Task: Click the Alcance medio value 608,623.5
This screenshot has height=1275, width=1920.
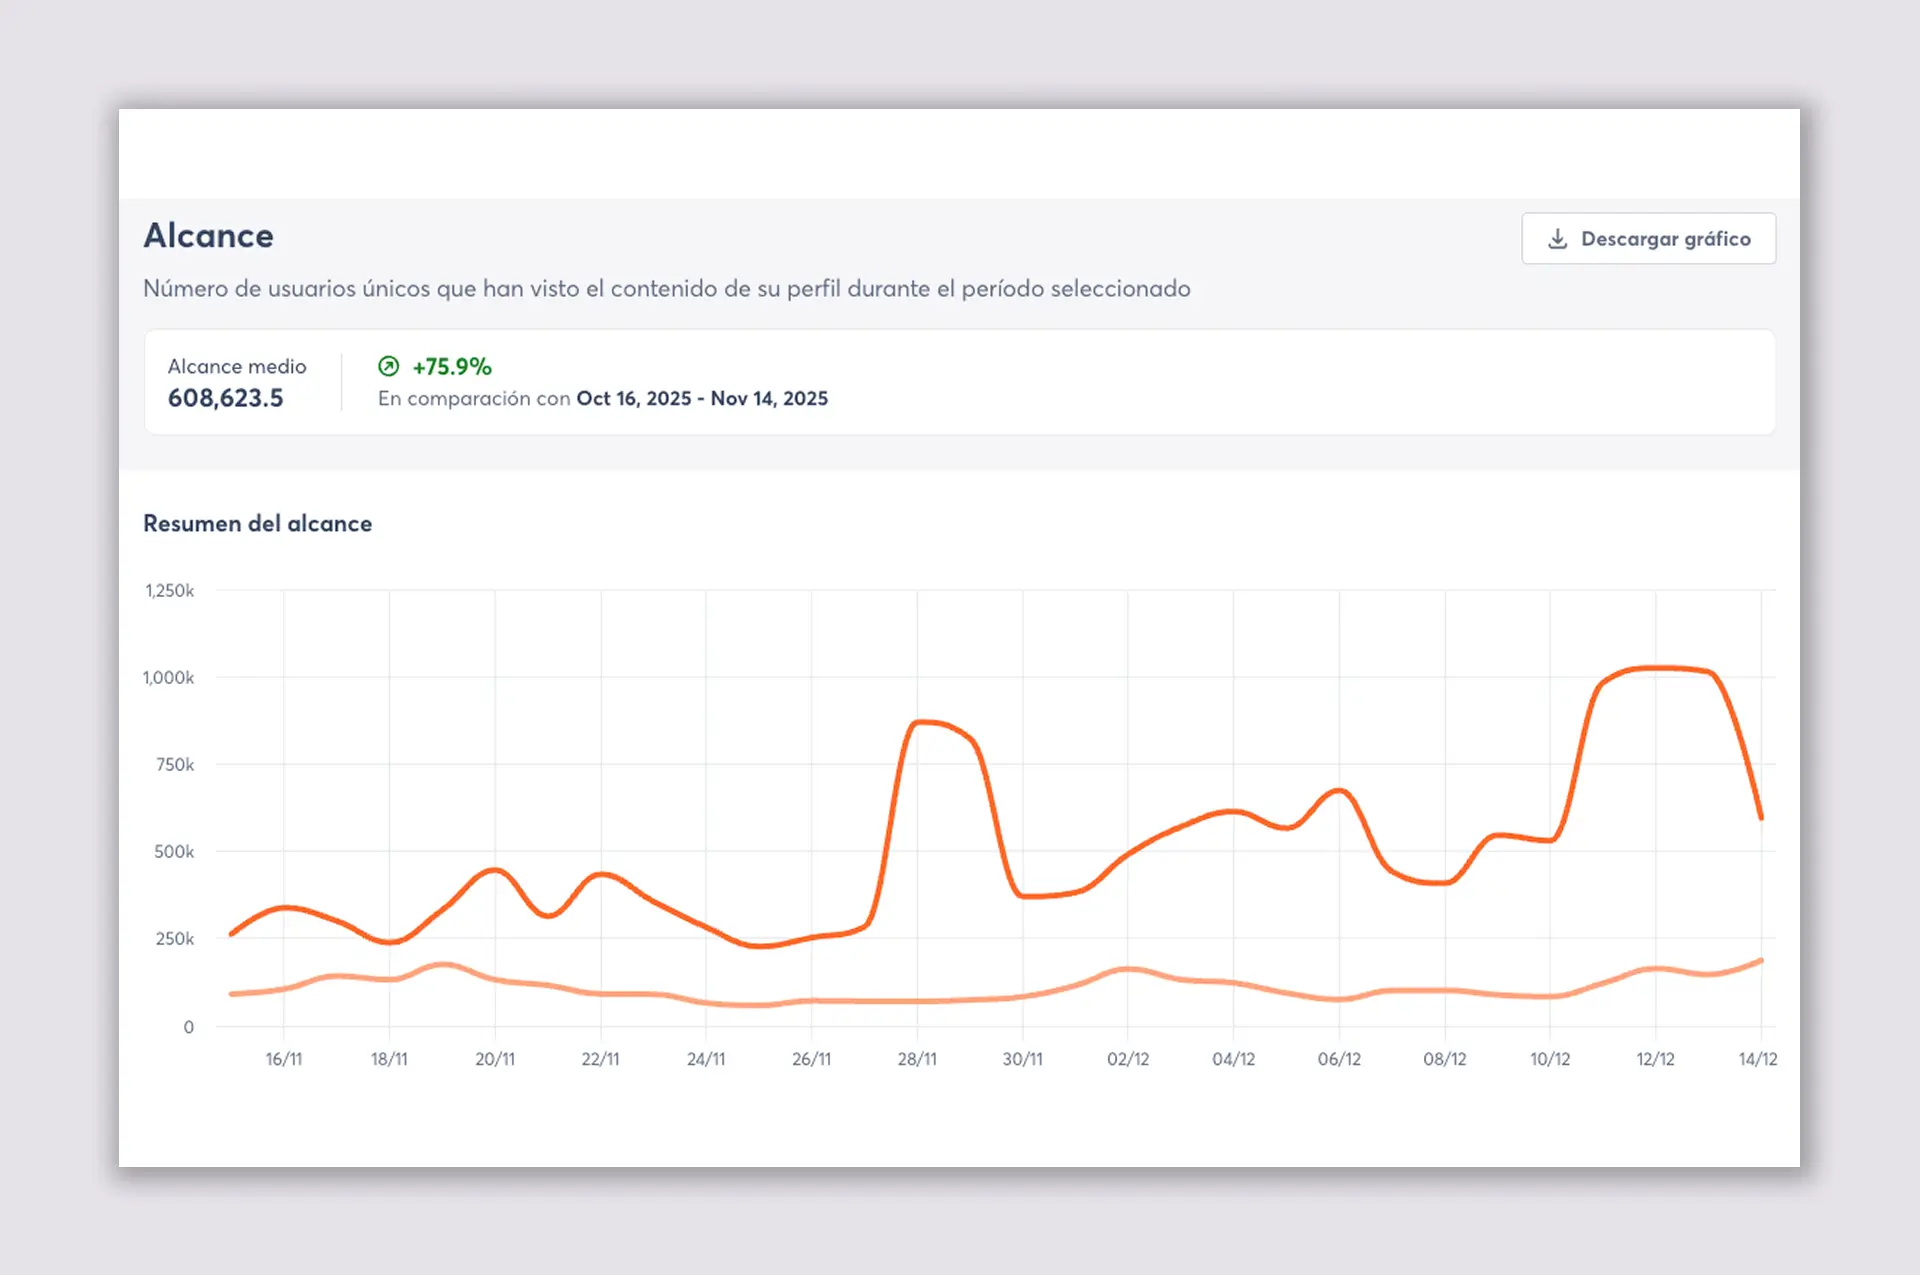Action: (x=225, y=398)
